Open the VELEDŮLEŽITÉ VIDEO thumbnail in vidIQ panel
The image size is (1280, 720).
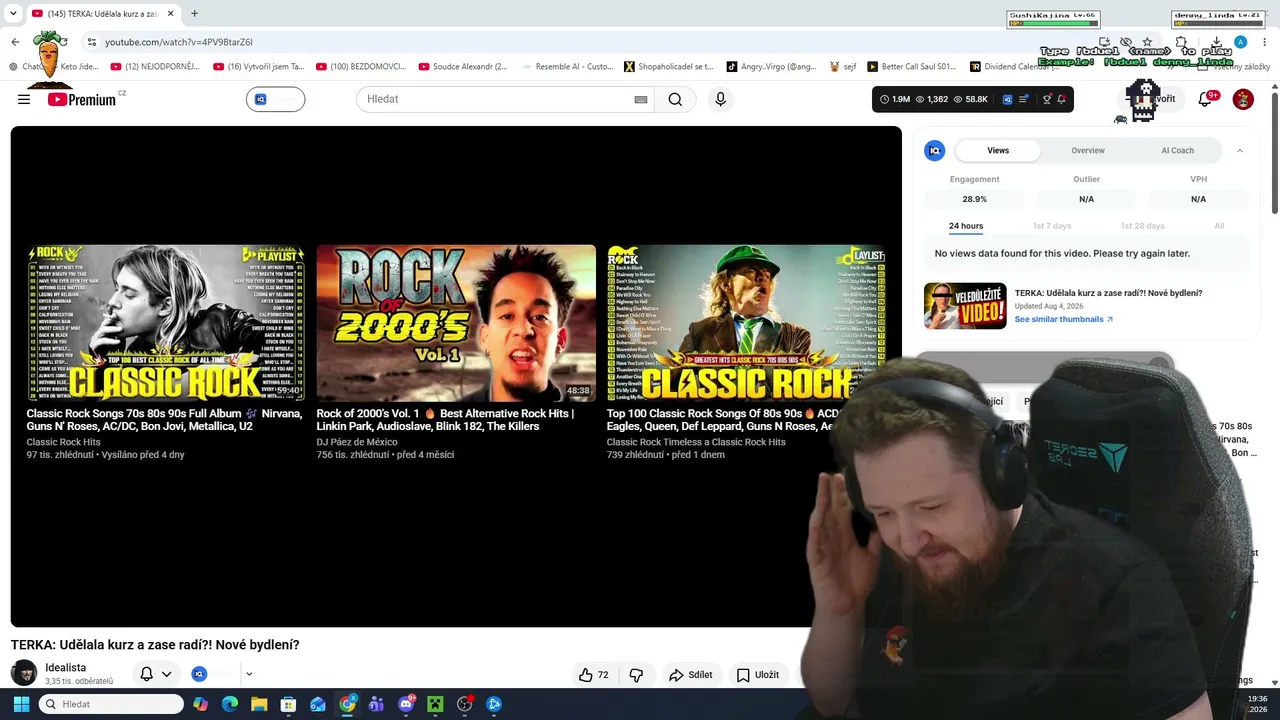tap(965, 306)
